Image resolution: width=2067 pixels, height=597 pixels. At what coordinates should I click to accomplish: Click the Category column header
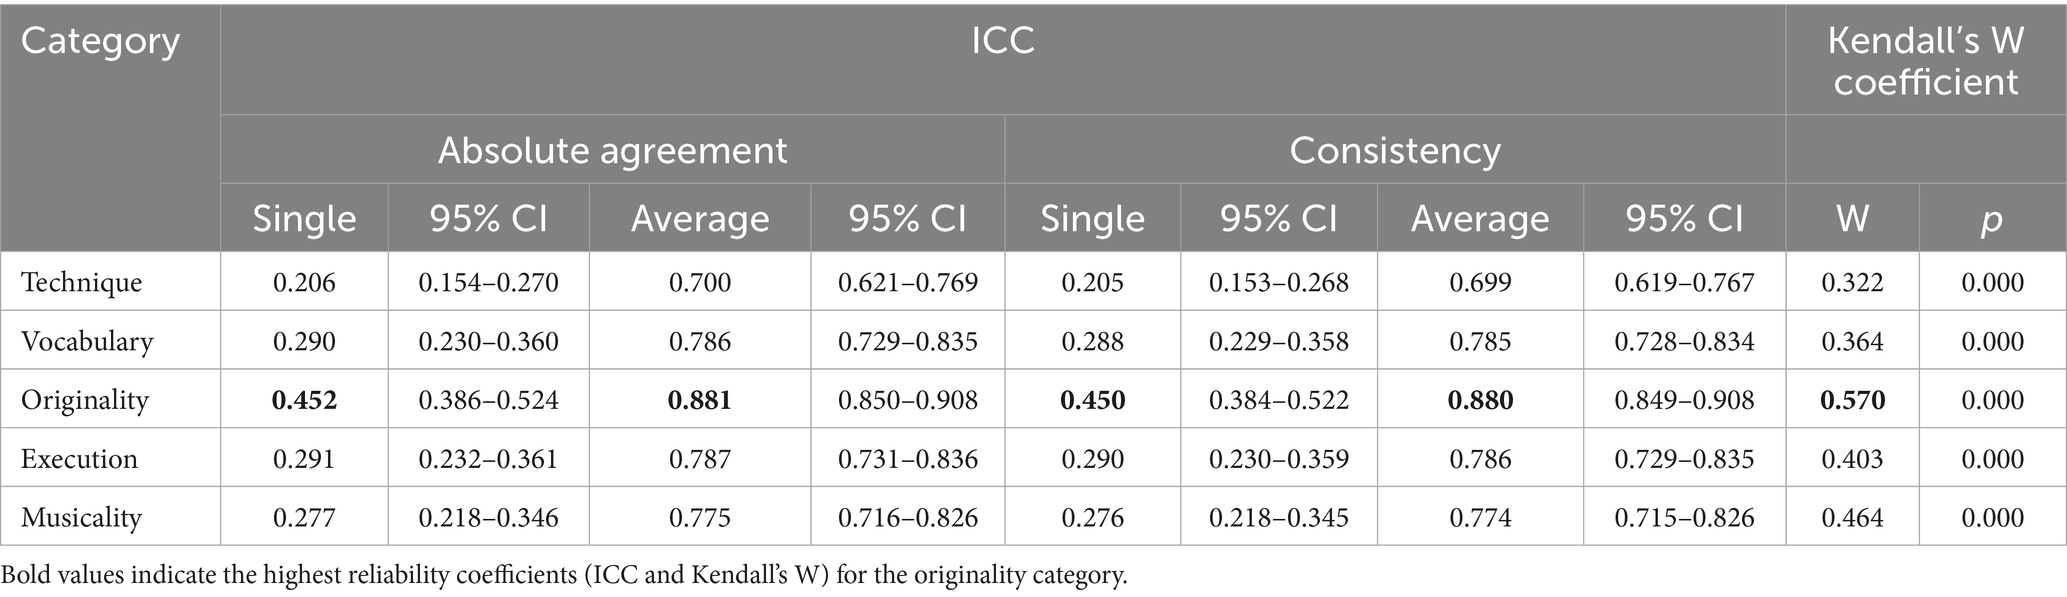[x=100, y=42]
